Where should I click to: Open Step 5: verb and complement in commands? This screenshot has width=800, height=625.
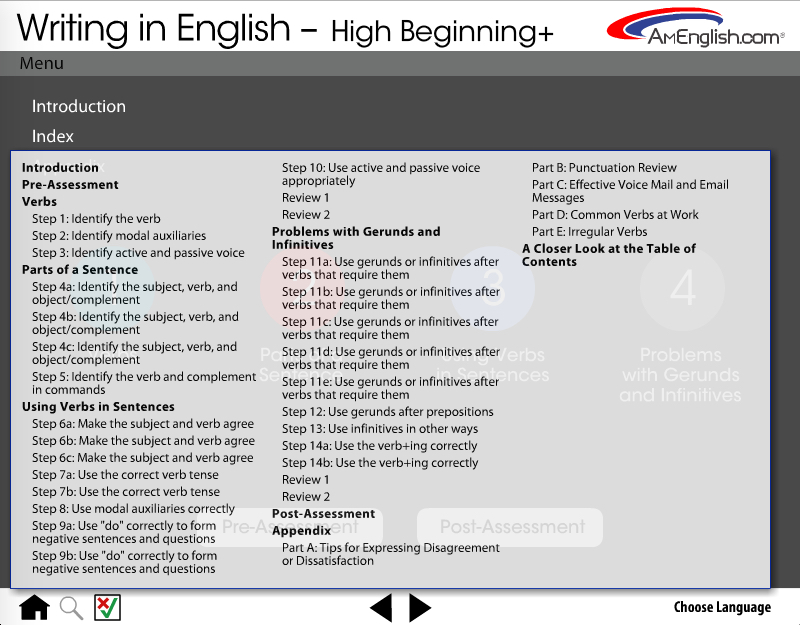tap(144, 383)
